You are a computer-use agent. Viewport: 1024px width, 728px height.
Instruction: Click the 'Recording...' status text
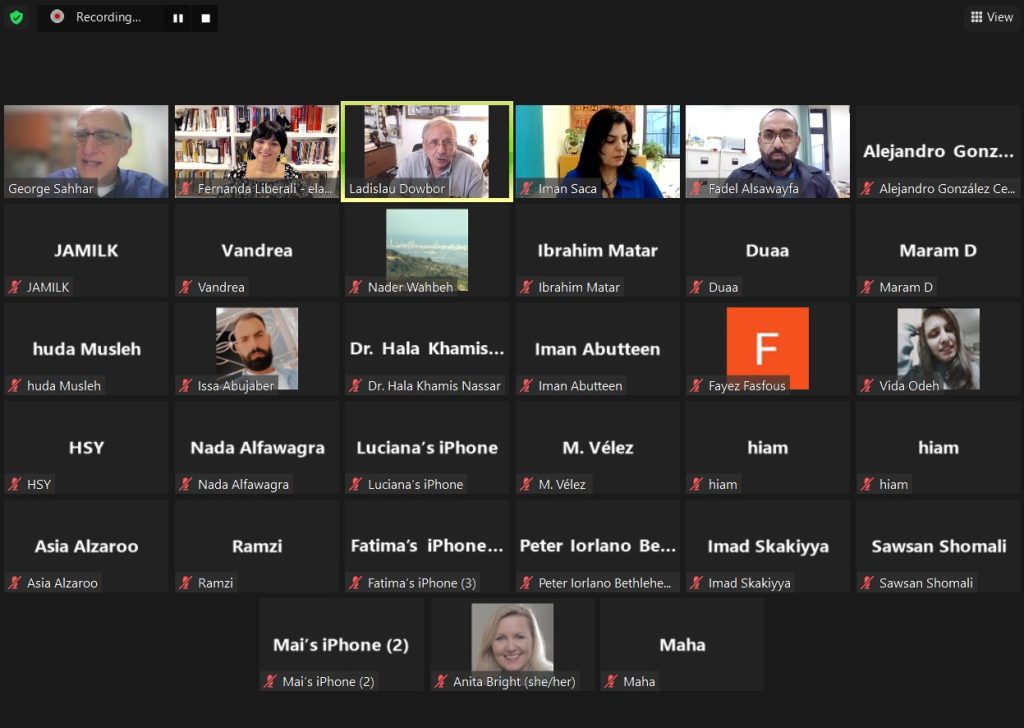pos(108,17)
